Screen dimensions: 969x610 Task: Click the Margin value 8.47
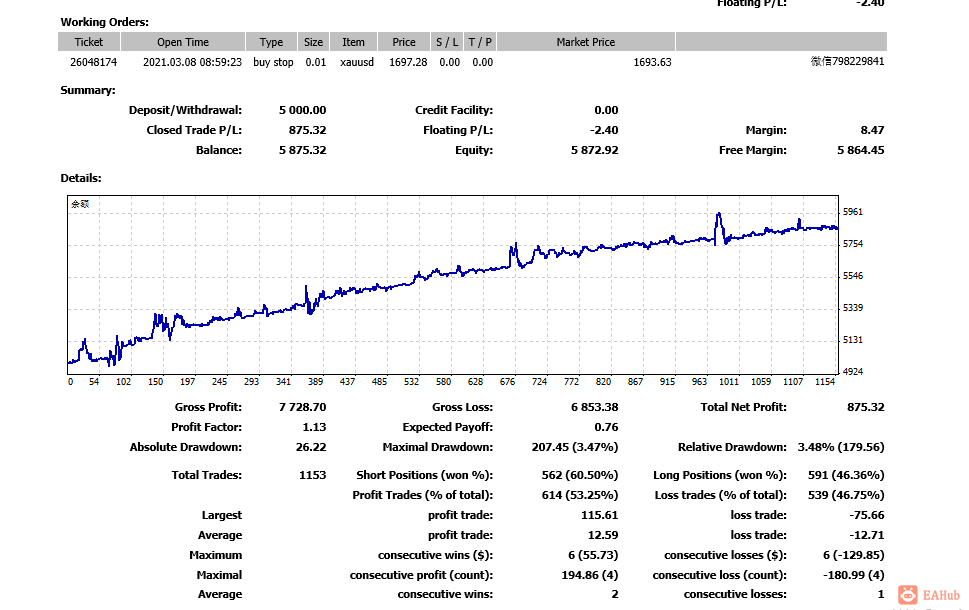click(872, 130)
